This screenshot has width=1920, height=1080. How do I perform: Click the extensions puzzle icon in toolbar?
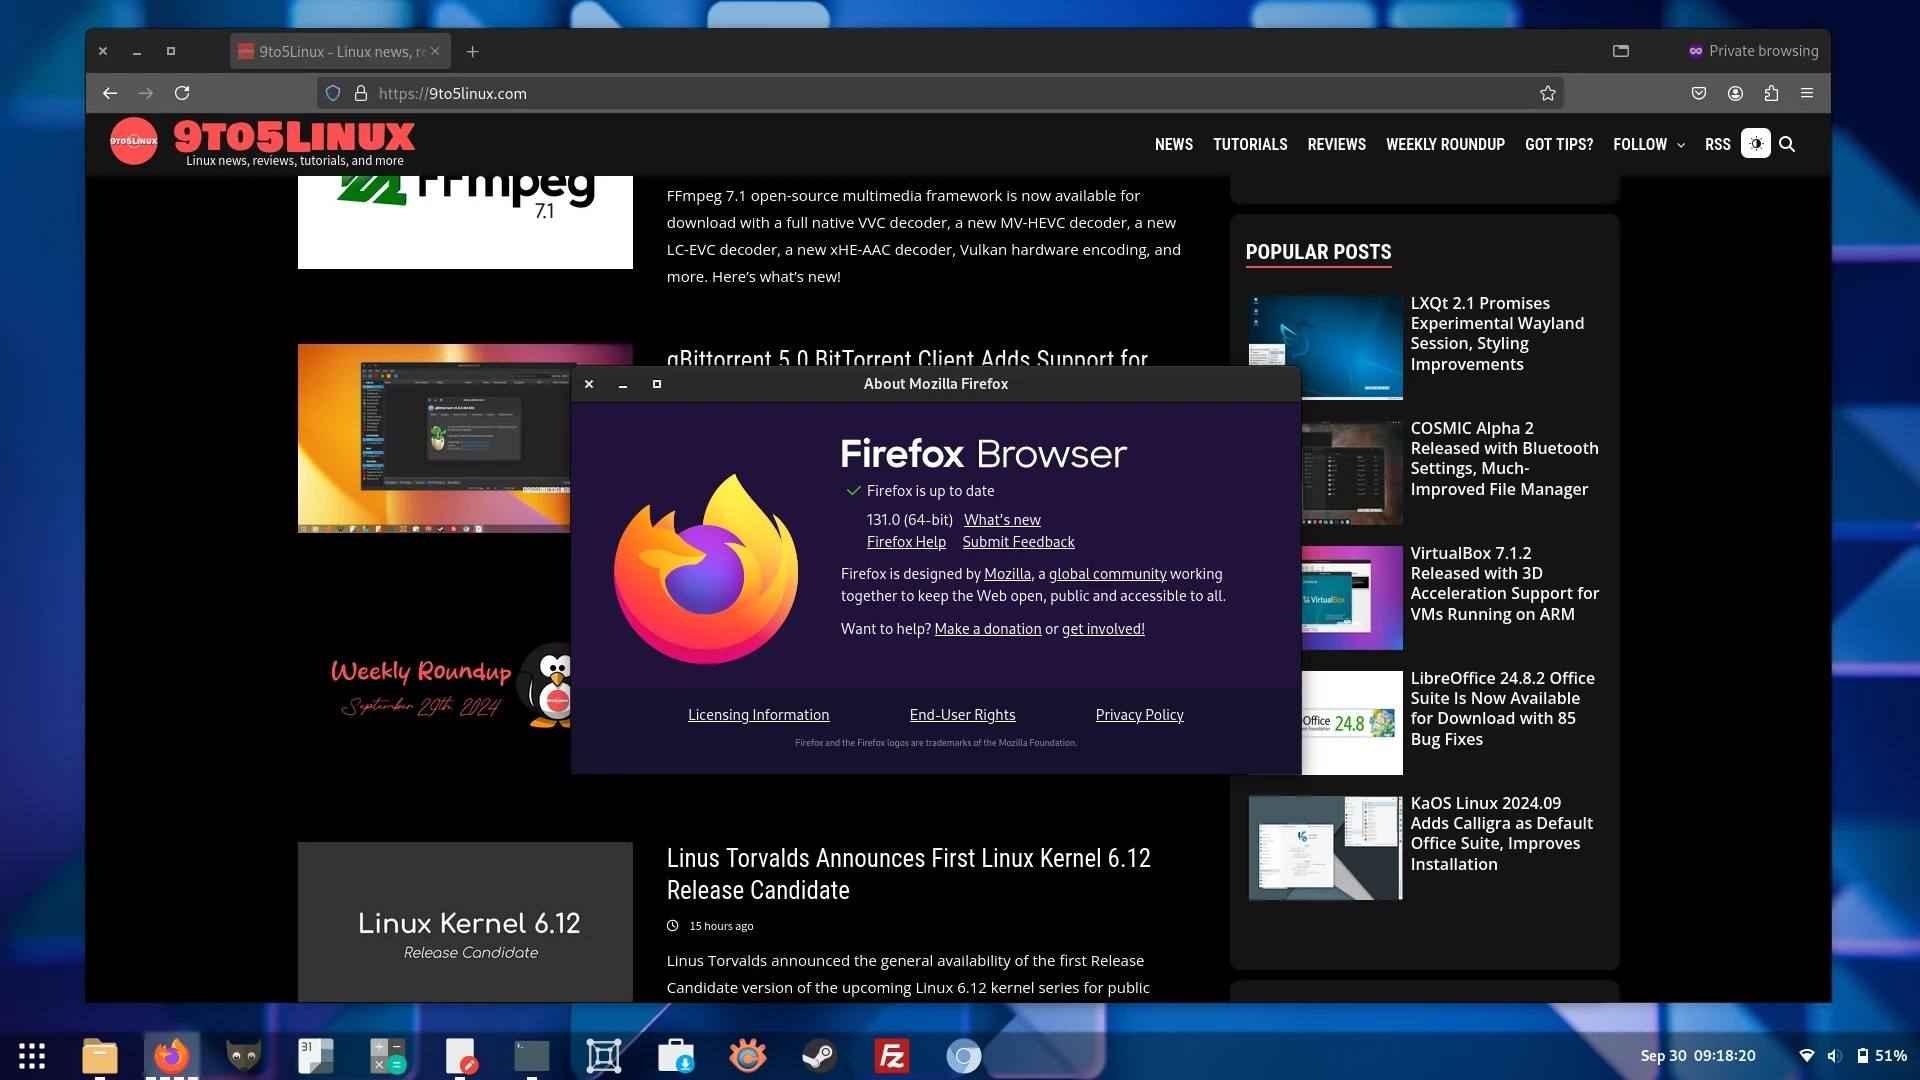coord(1771,92)
